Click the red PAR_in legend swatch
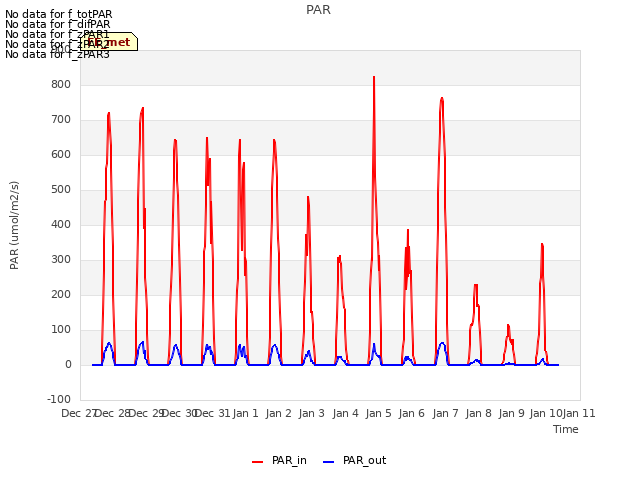The image size is (640, 480). pos(258,462)
